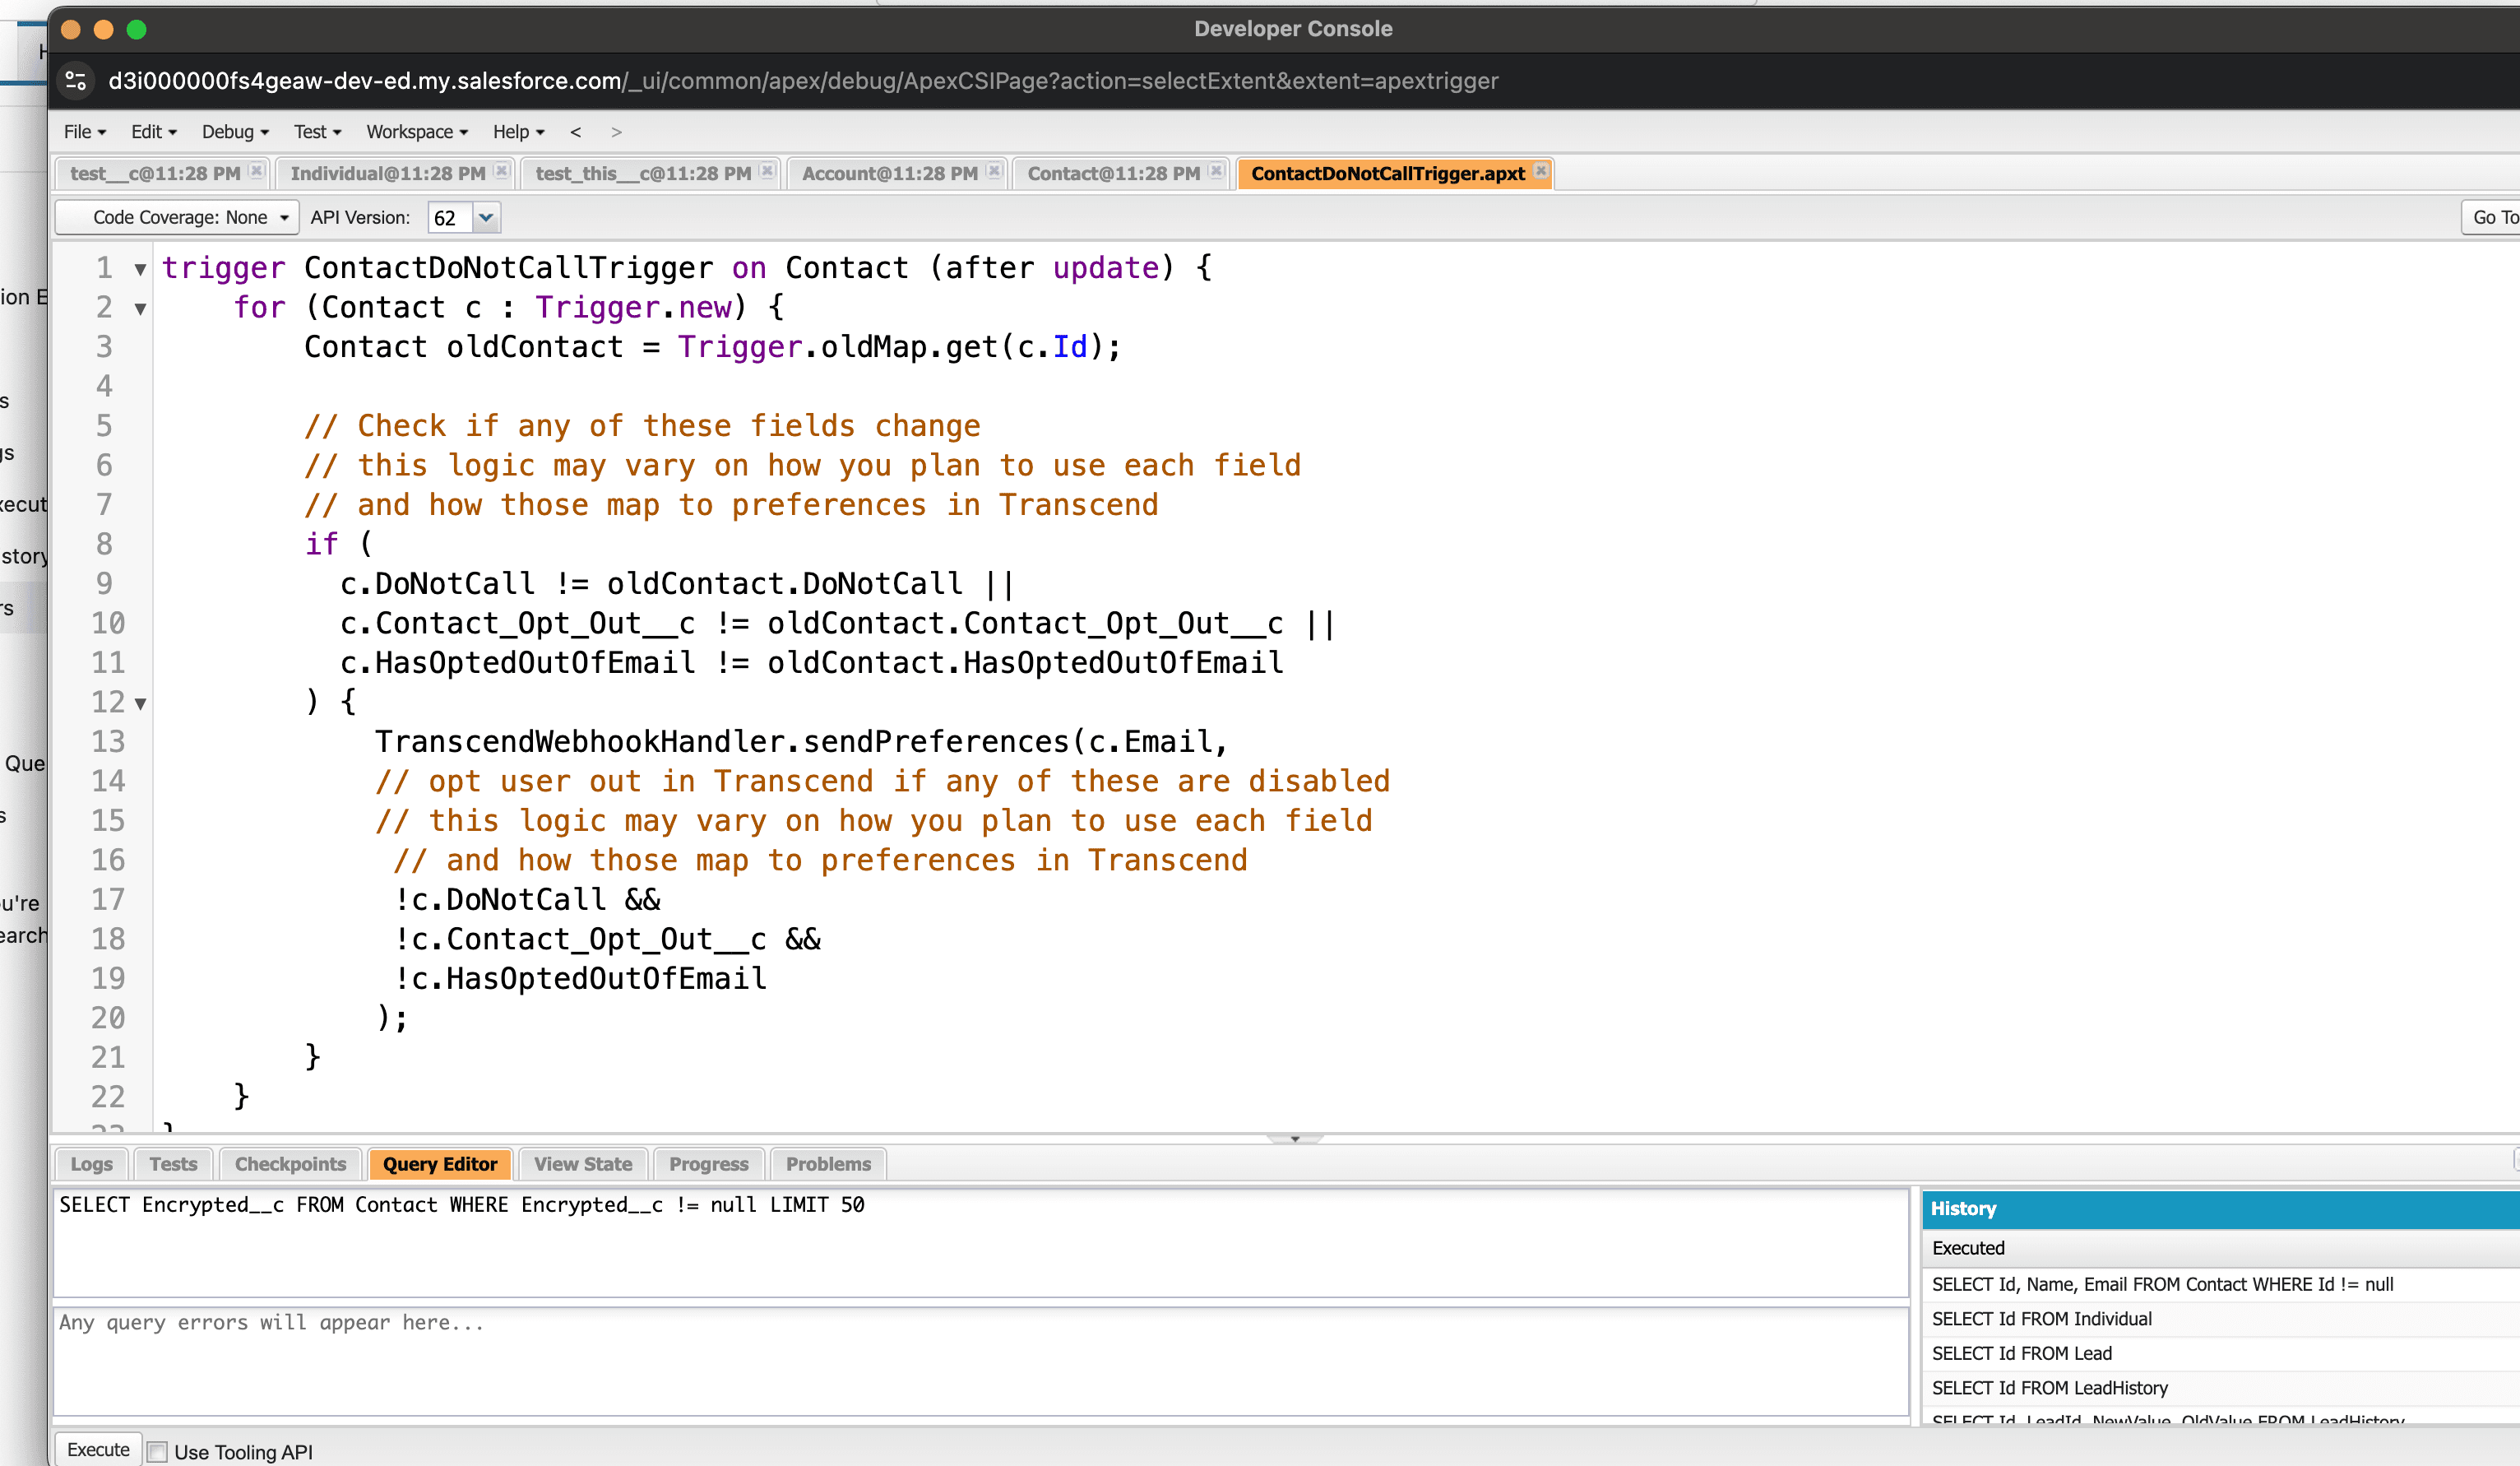
Task: Click the back navigation arrow
Action: (x=576, y=131)
